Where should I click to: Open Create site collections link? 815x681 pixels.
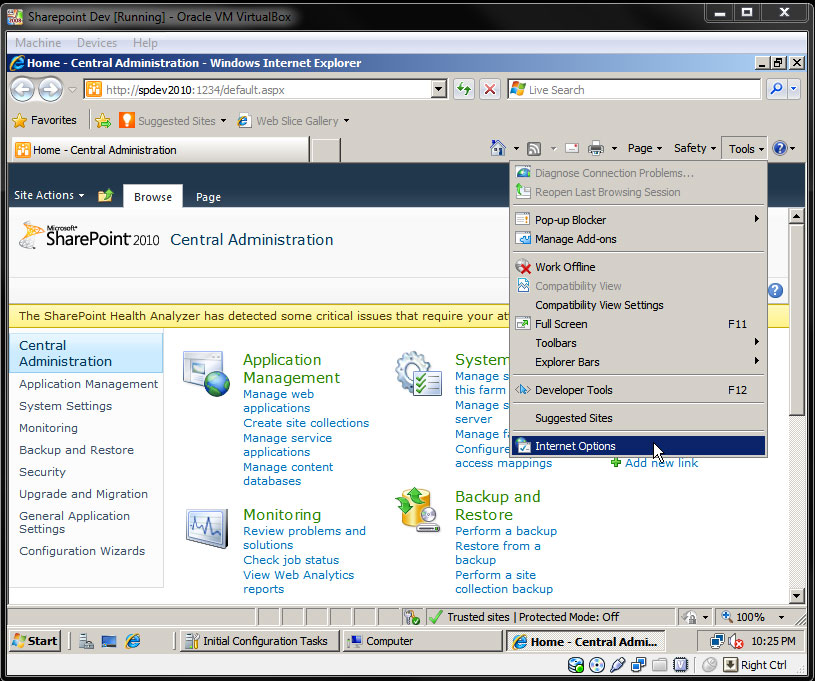306,423
